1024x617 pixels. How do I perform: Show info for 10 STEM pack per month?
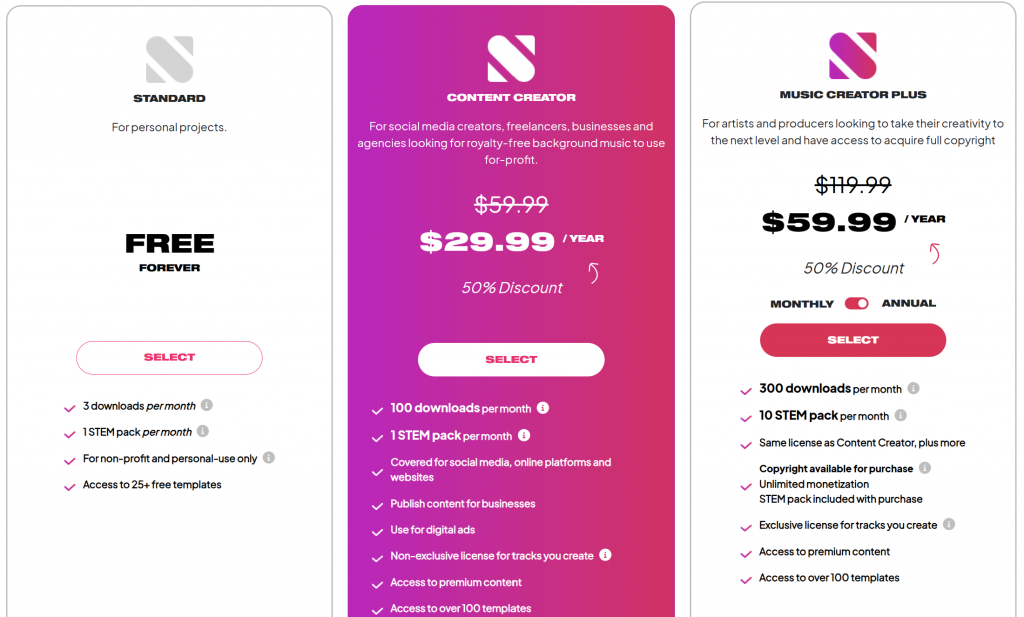(x=901, y=415)
